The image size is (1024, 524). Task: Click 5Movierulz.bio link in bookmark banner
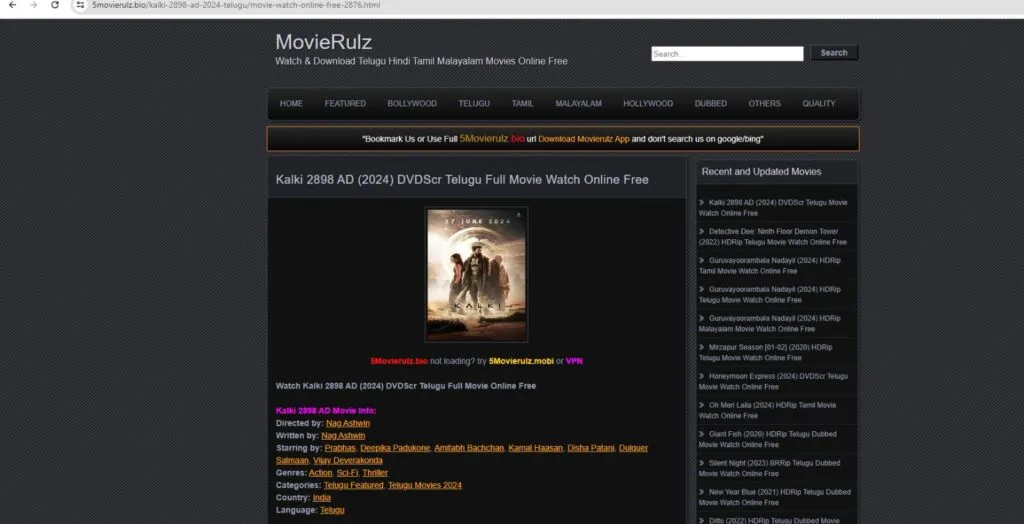492,139
